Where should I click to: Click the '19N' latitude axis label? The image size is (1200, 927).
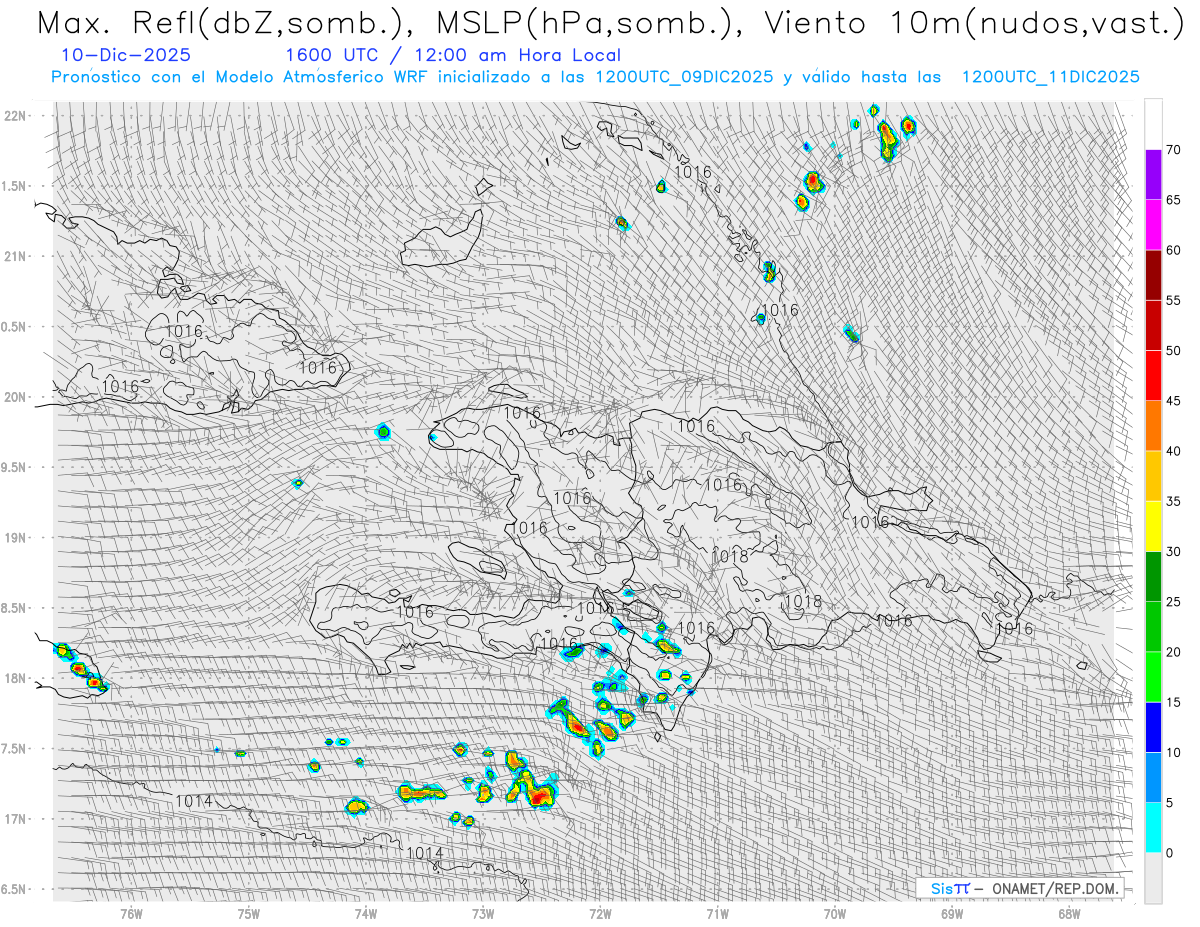pos(16,537)
